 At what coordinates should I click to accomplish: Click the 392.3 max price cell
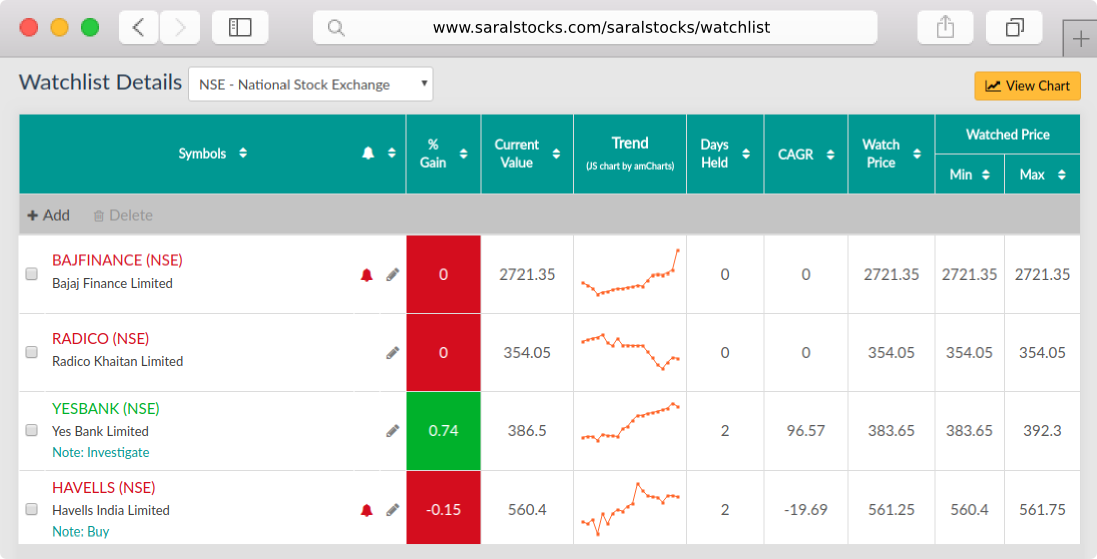click(1042, 431)
